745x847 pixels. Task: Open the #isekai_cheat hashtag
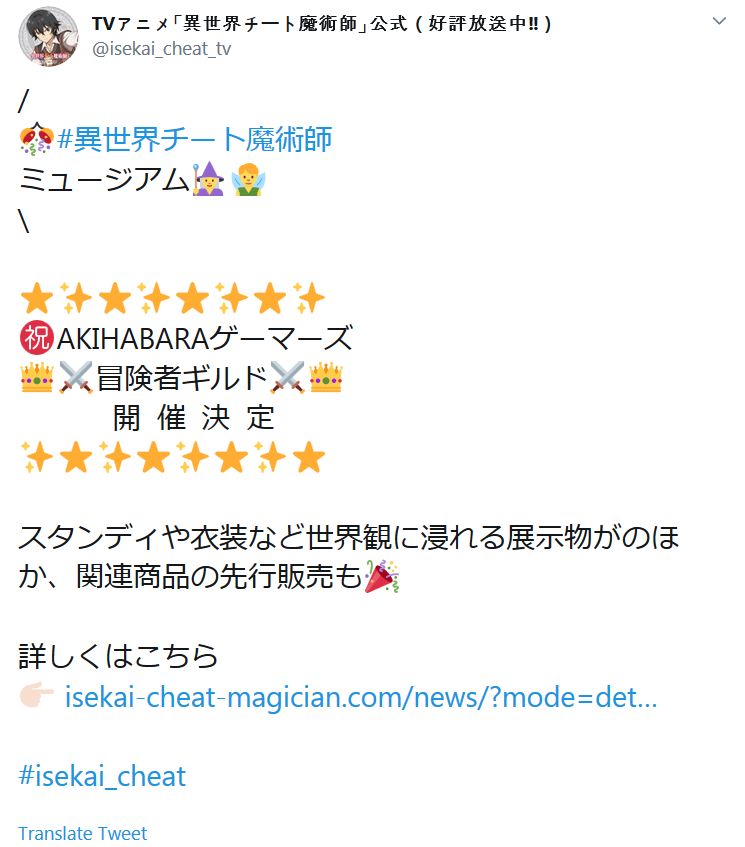(102, 776)
